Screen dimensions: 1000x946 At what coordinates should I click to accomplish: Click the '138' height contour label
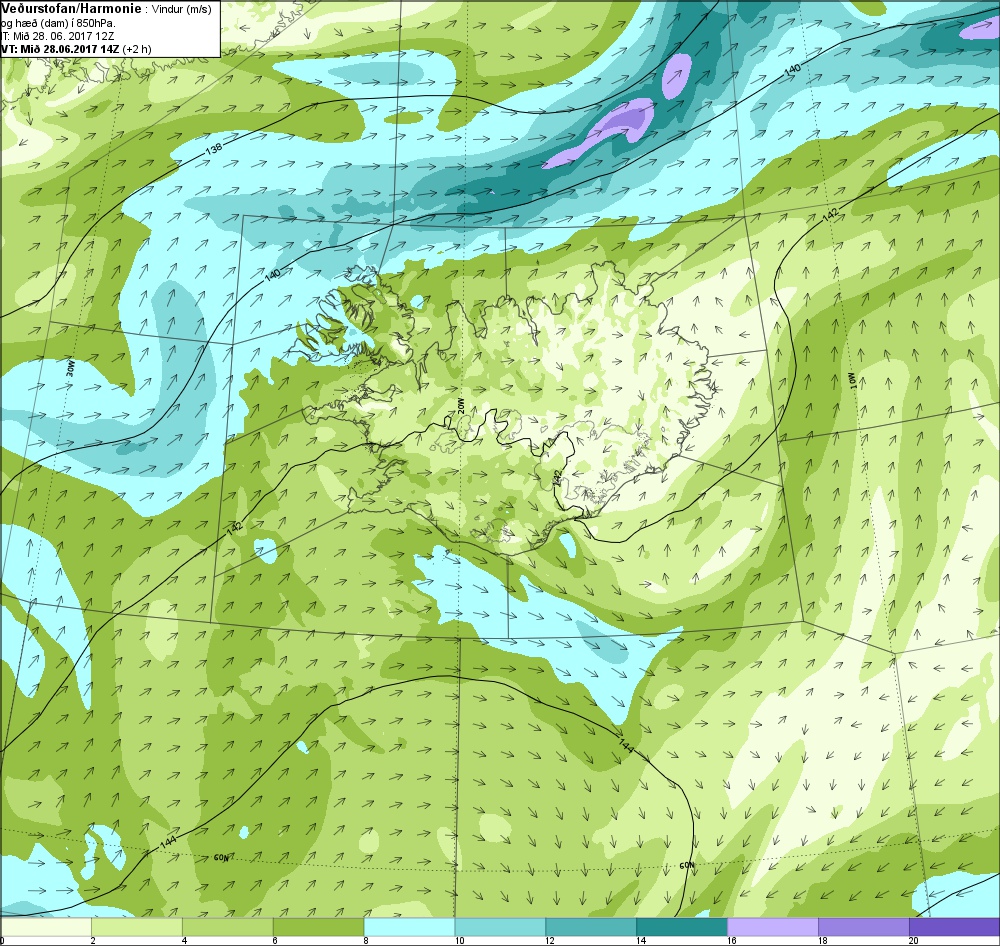(x=214, y=149)
